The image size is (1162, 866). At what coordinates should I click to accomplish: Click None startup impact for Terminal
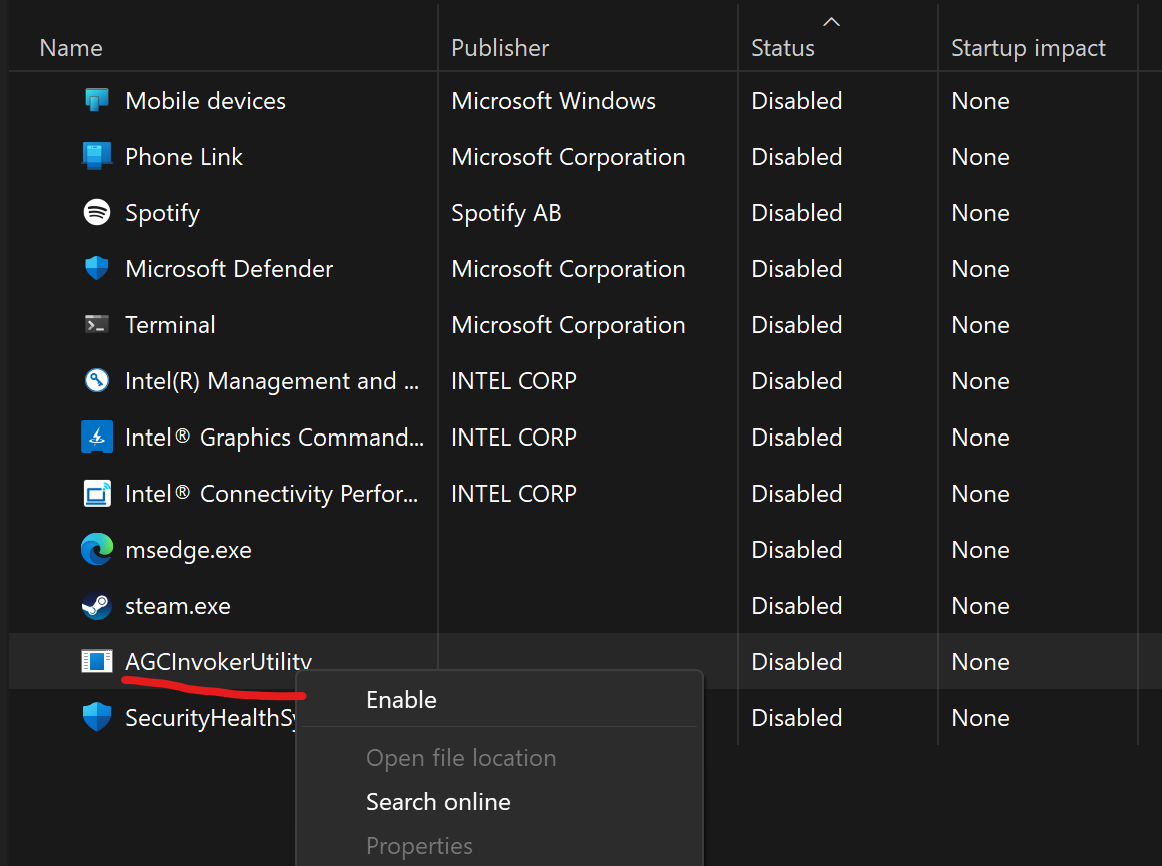point(980,325)
